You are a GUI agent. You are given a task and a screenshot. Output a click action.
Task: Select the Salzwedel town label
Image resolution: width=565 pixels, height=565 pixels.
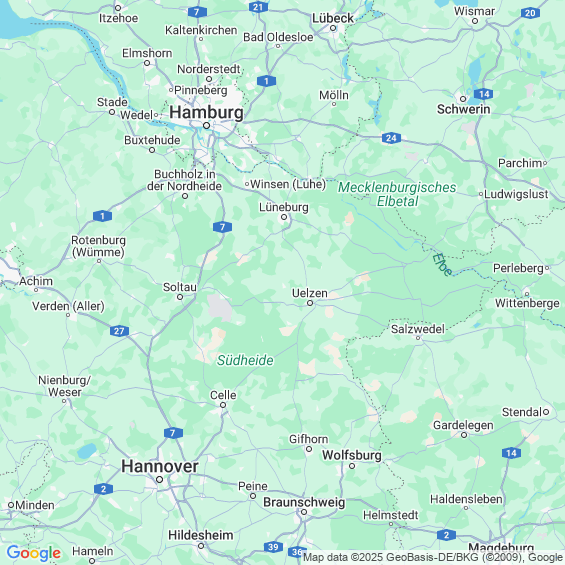pos(418,329)
